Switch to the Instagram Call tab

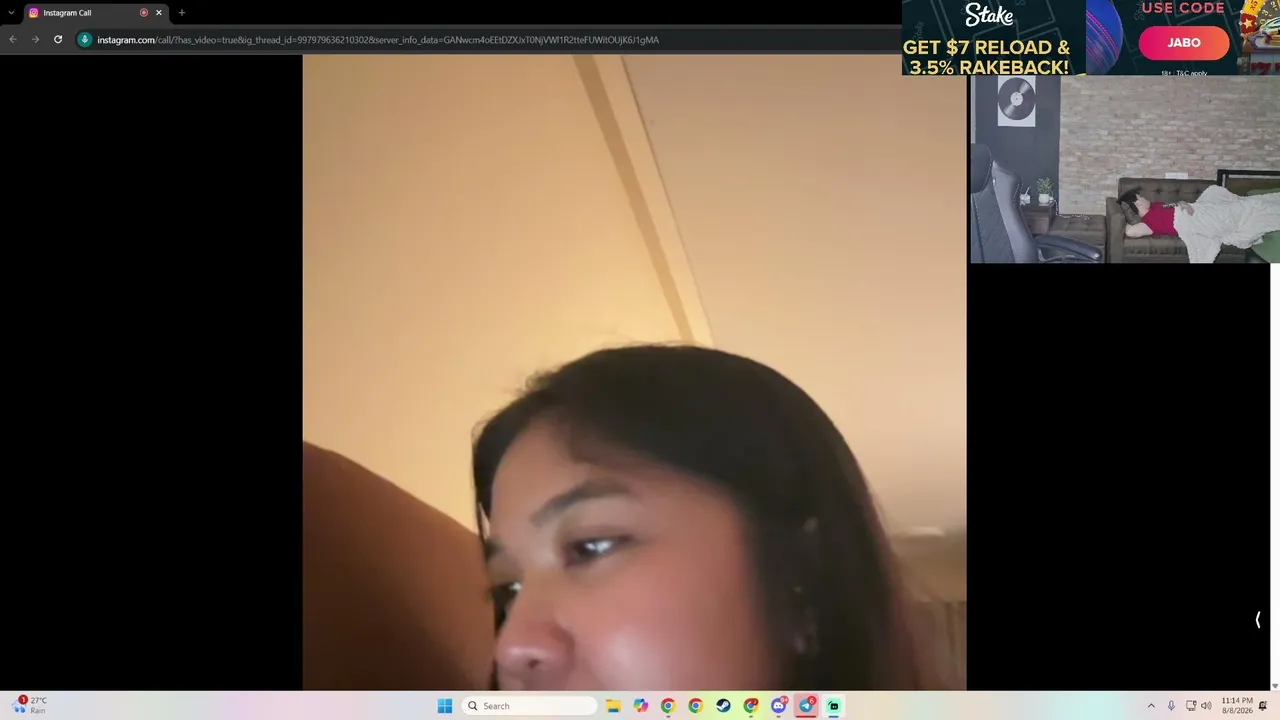pyautogui.click(x=95, y=13)
